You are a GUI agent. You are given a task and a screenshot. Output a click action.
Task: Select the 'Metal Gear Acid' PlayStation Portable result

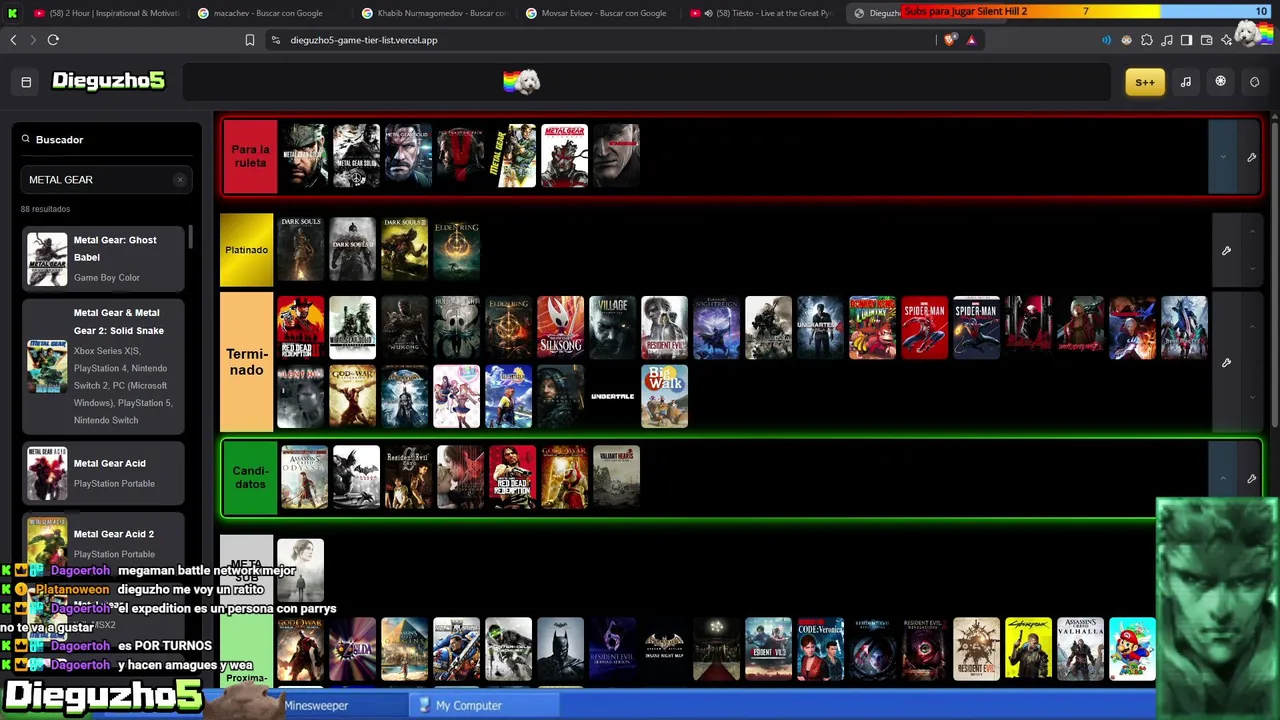point(104,473)
